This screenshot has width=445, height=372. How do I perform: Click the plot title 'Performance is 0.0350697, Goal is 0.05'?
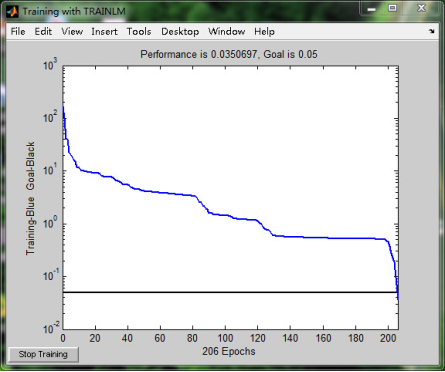click(x=229, y=54)
